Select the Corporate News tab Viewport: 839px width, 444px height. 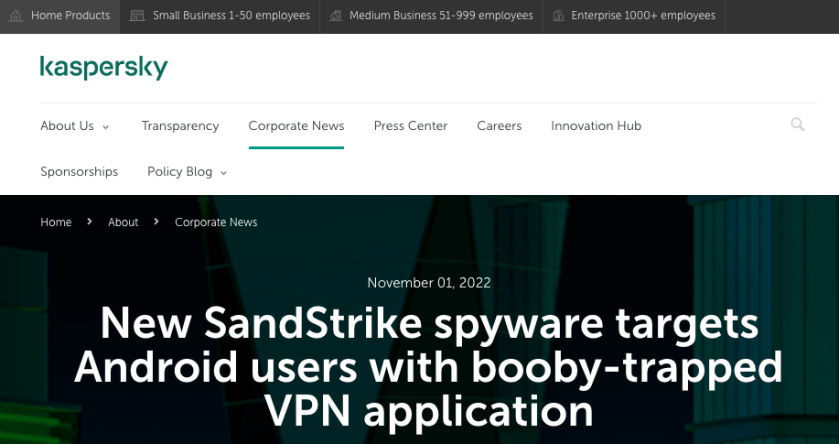click(296, 126)
